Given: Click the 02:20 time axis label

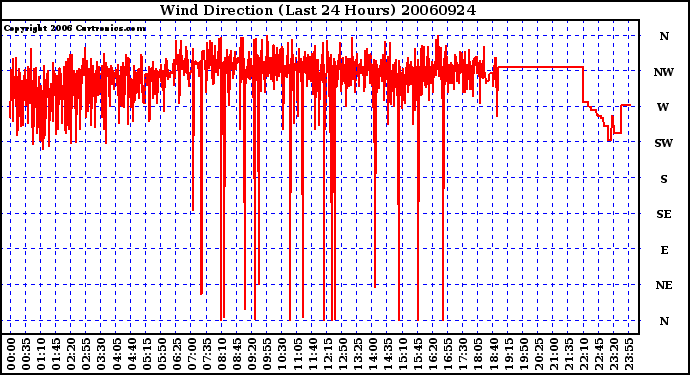Looking at the screenshot, I should pyautogui.click(x=71, y=354).
